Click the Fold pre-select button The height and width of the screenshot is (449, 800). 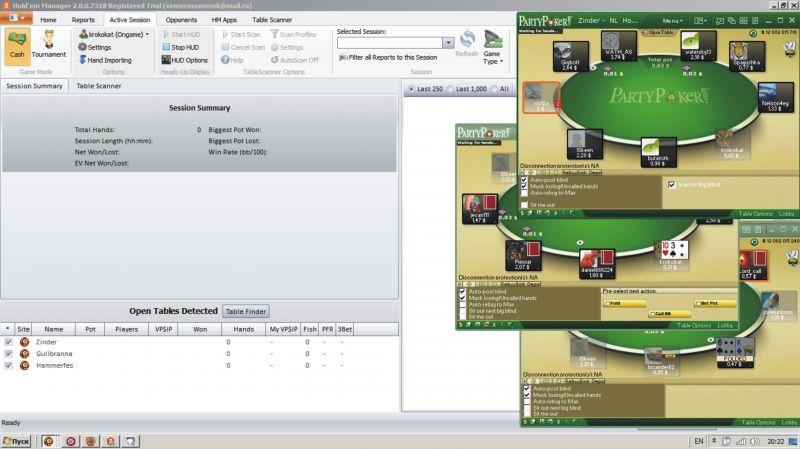pos(624,303)
